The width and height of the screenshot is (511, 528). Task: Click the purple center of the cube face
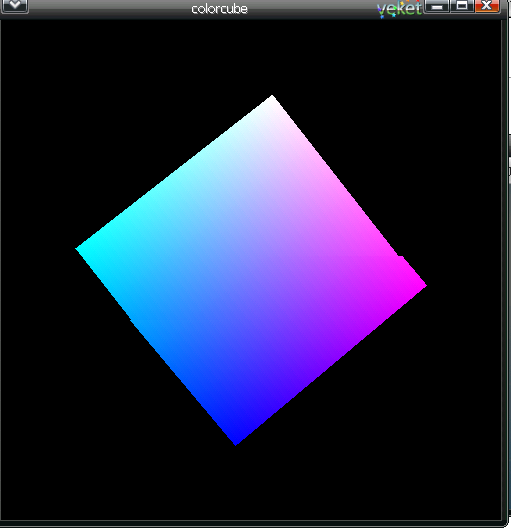(251, 269)
